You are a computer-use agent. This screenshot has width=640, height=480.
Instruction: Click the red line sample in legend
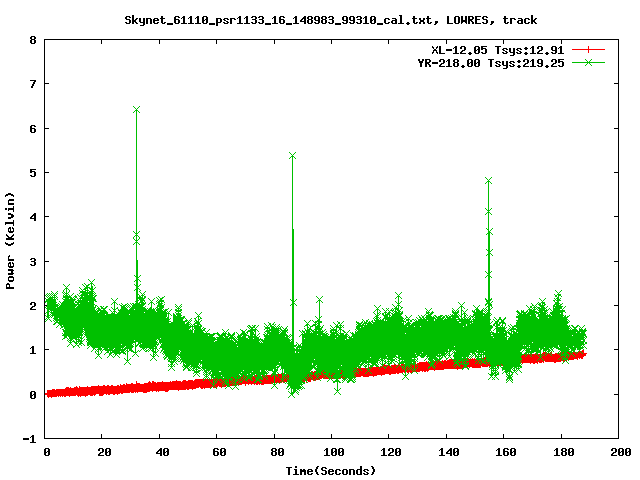[x=589, y=49]
